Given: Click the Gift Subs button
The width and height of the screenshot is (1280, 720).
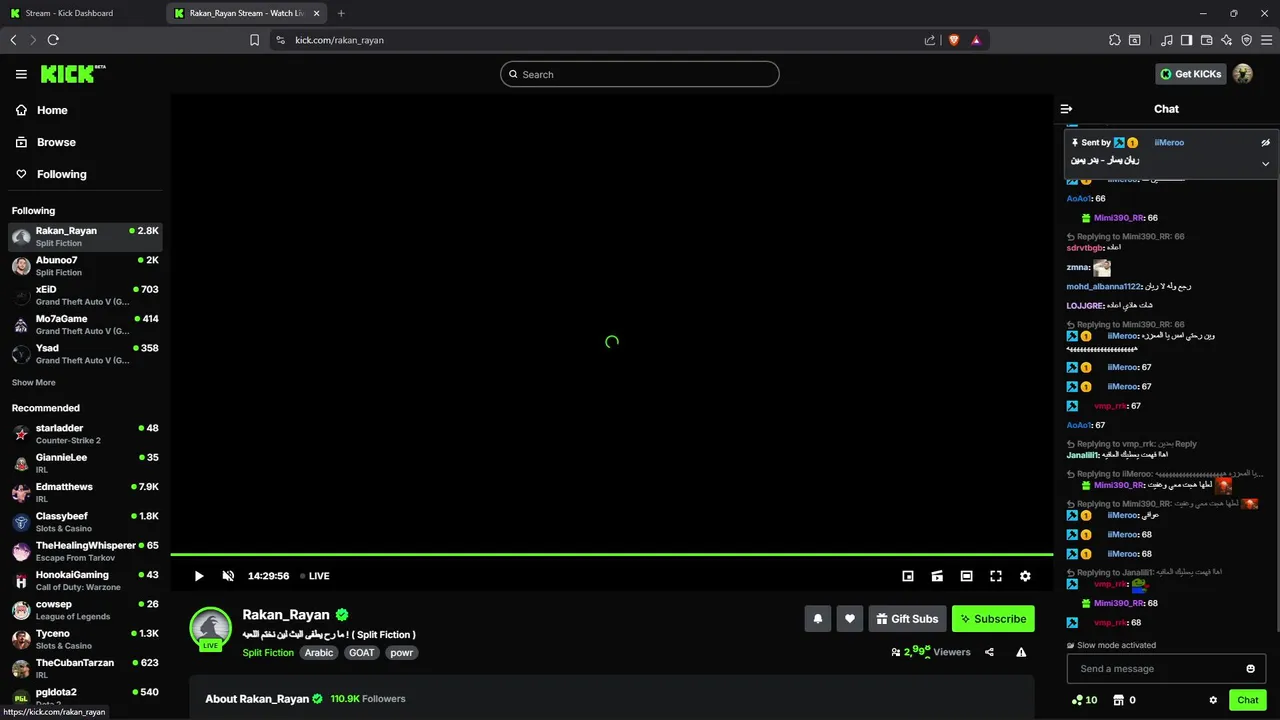Looking at the screenshot, I should pos(907,619).
